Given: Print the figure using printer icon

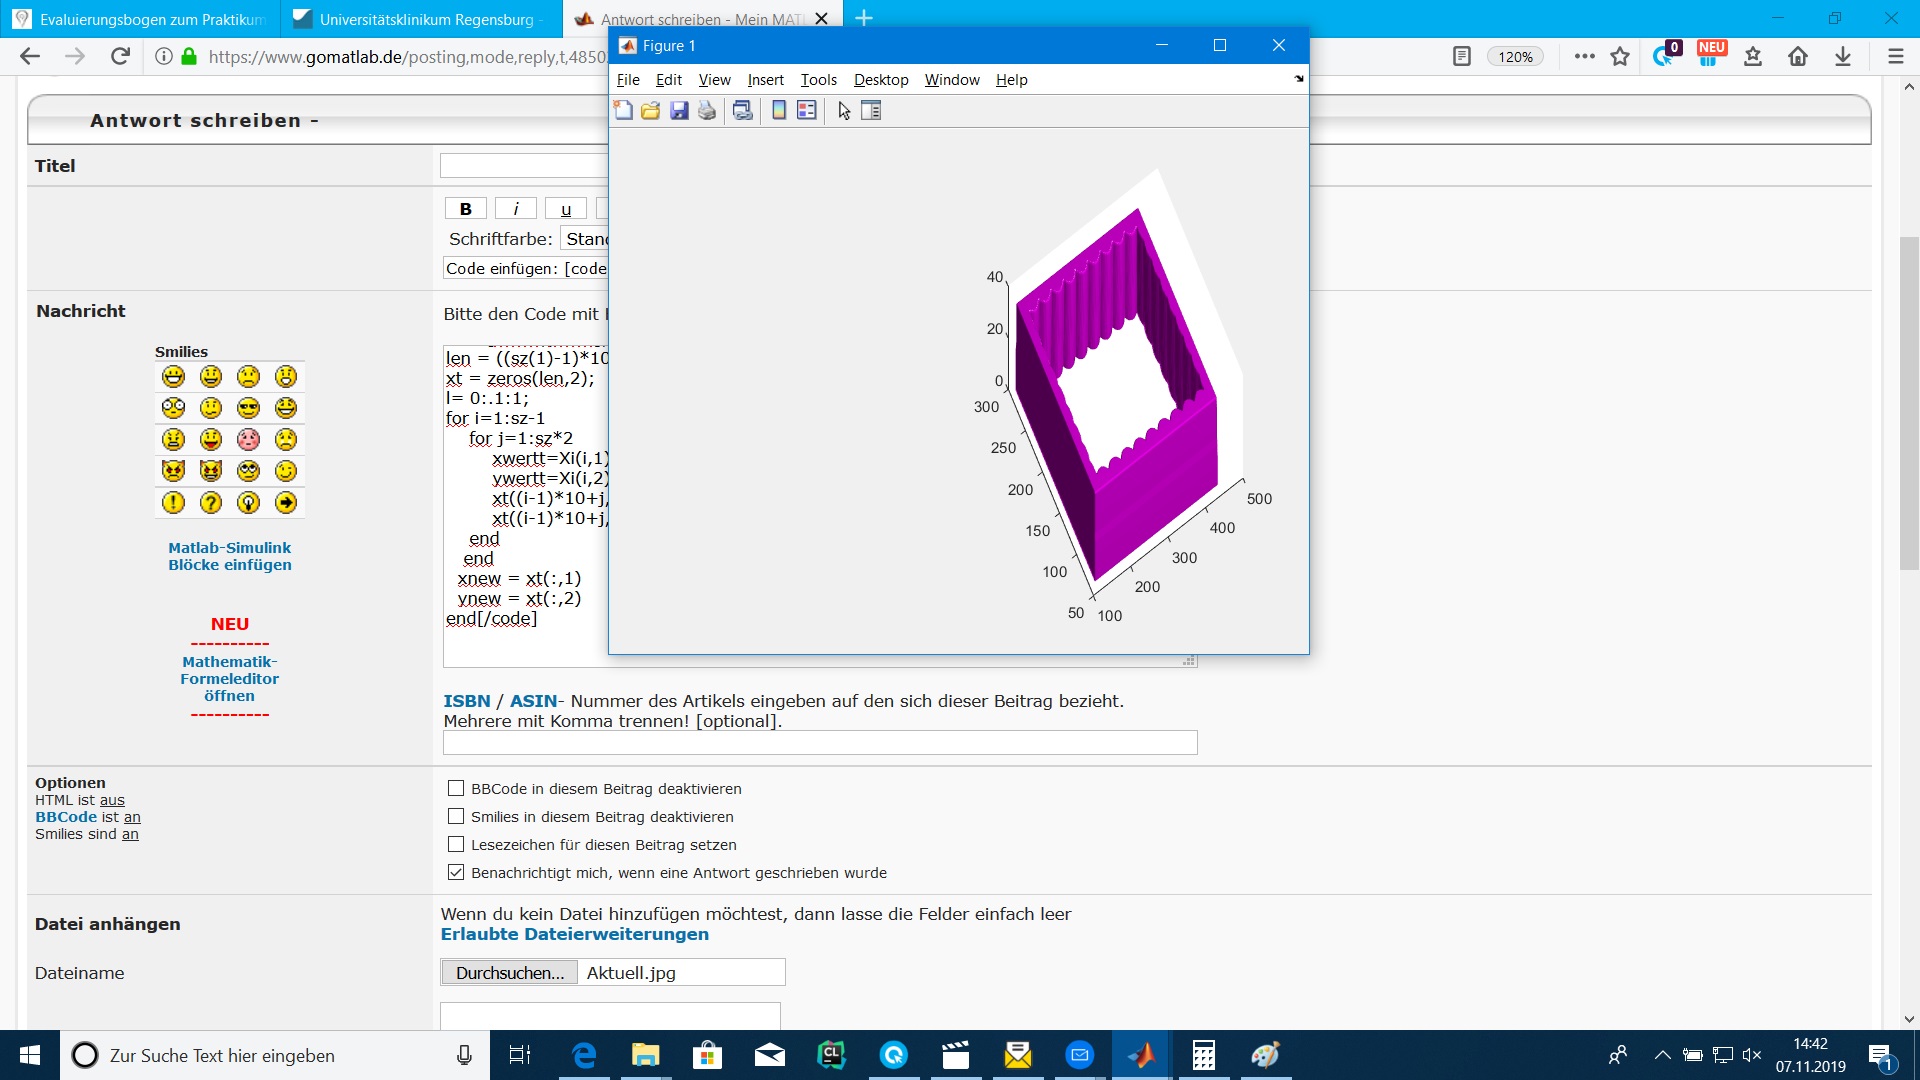Looking at the screenshot, I should pos(707,111).
